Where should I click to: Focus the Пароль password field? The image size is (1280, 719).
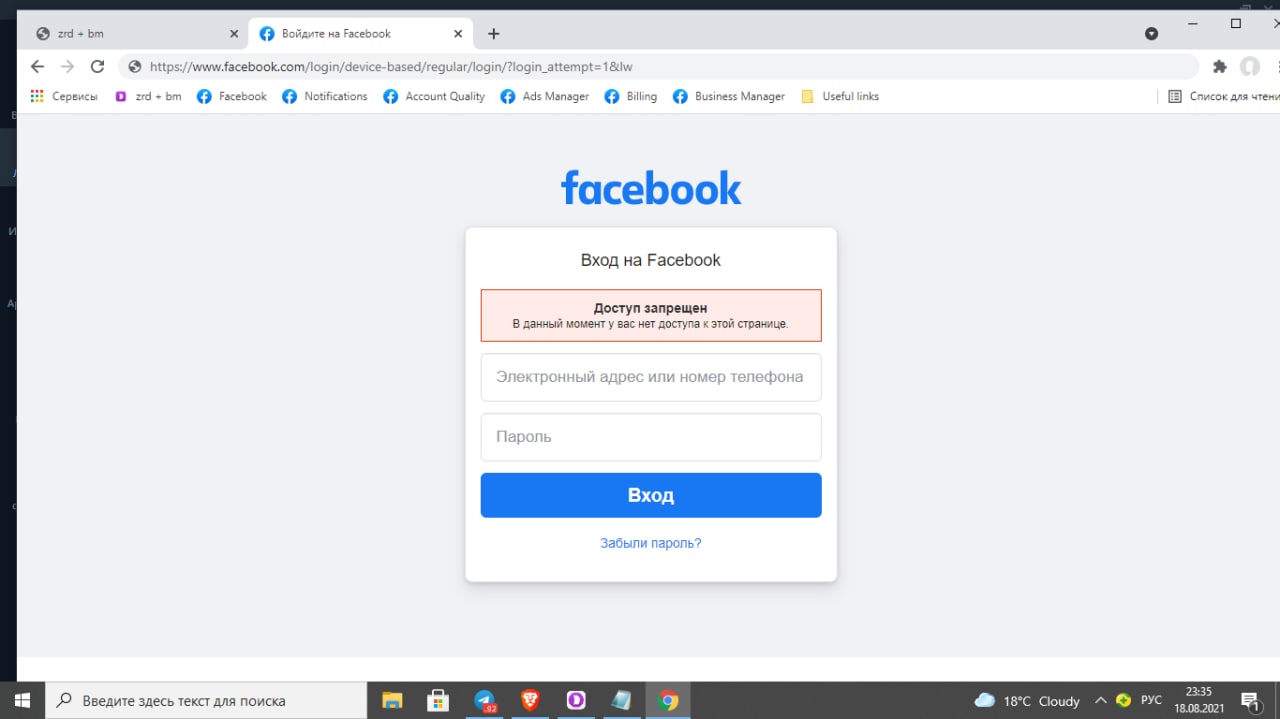(651, 437)
